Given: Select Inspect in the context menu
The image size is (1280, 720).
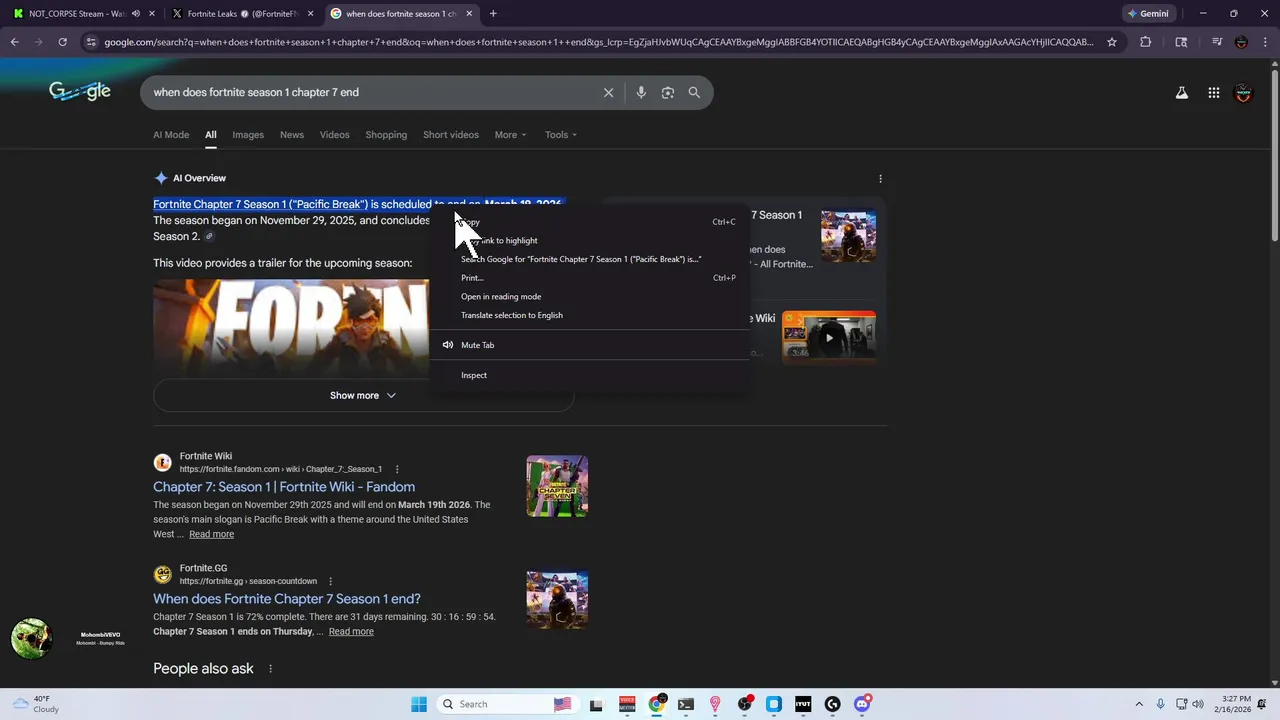Looking at the screenshot, I should (590, 375).
